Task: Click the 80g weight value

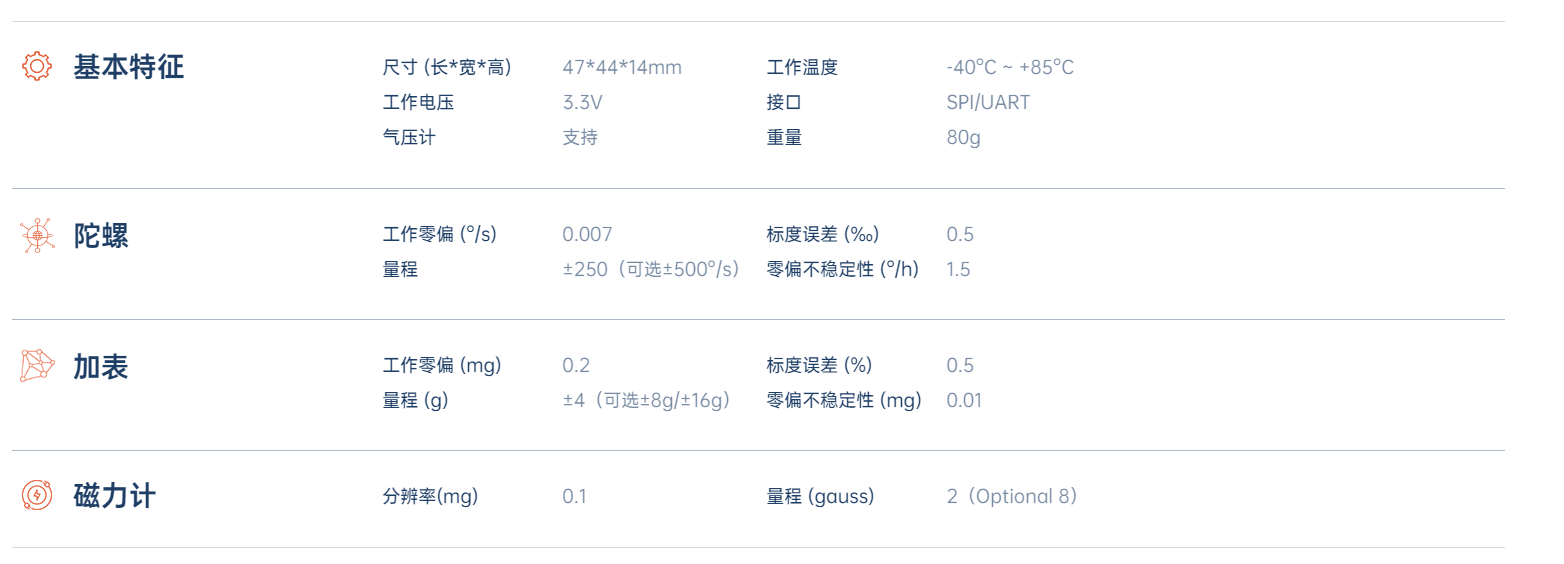Action: coord(964,137)
